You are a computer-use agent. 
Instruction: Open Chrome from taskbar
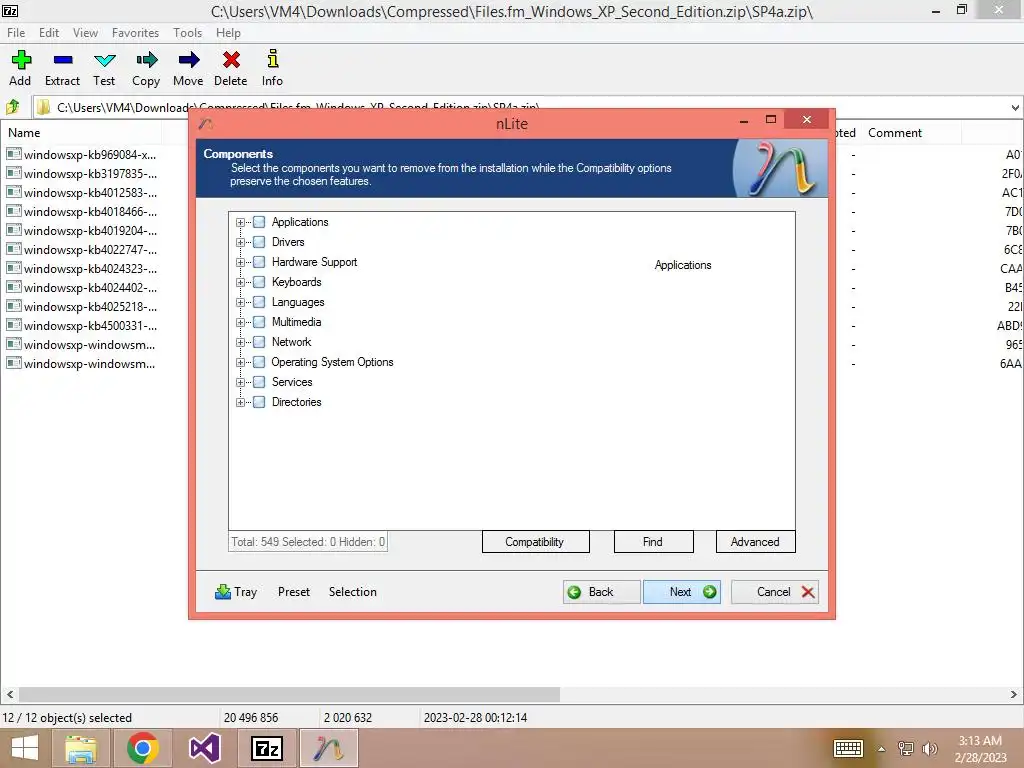pos(143,748)
